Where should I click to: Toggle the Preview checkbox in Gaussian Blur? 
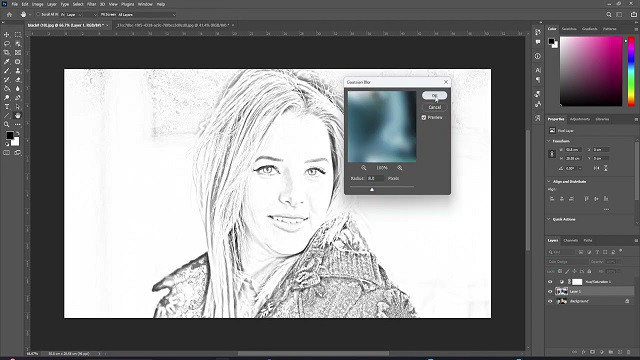[x=424, y=118]
